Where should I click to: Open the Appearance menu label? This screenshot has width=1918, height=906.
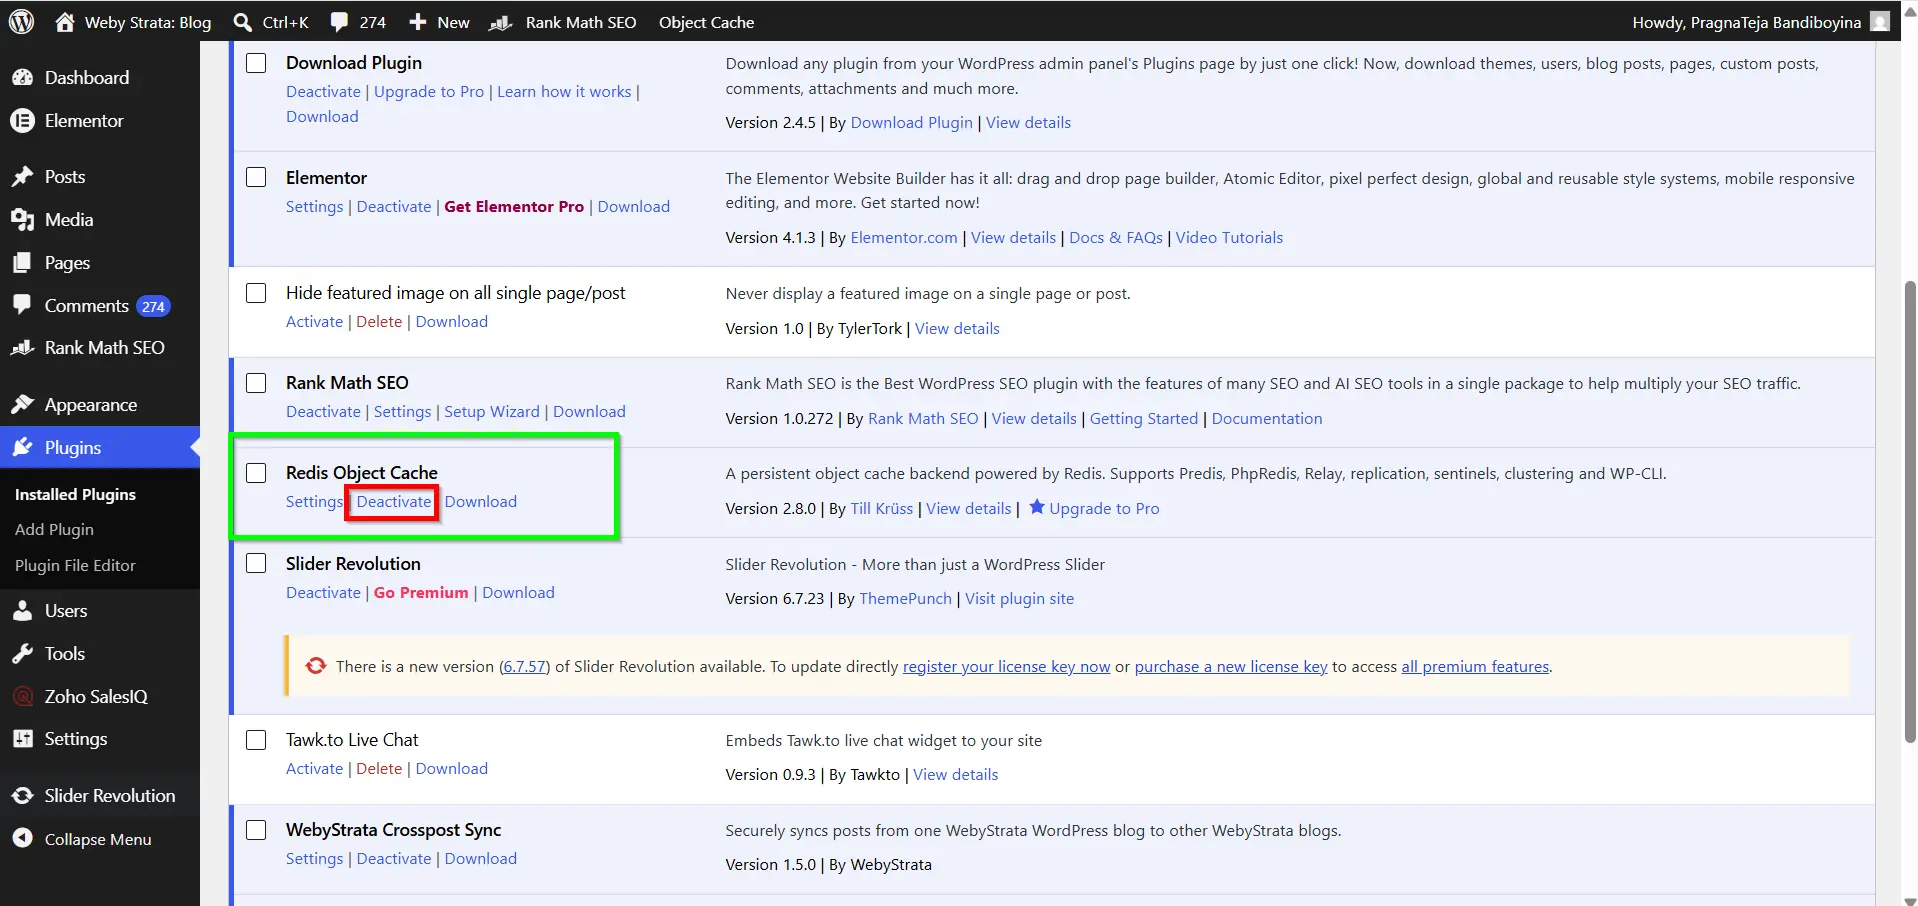[x=91, y=405]
